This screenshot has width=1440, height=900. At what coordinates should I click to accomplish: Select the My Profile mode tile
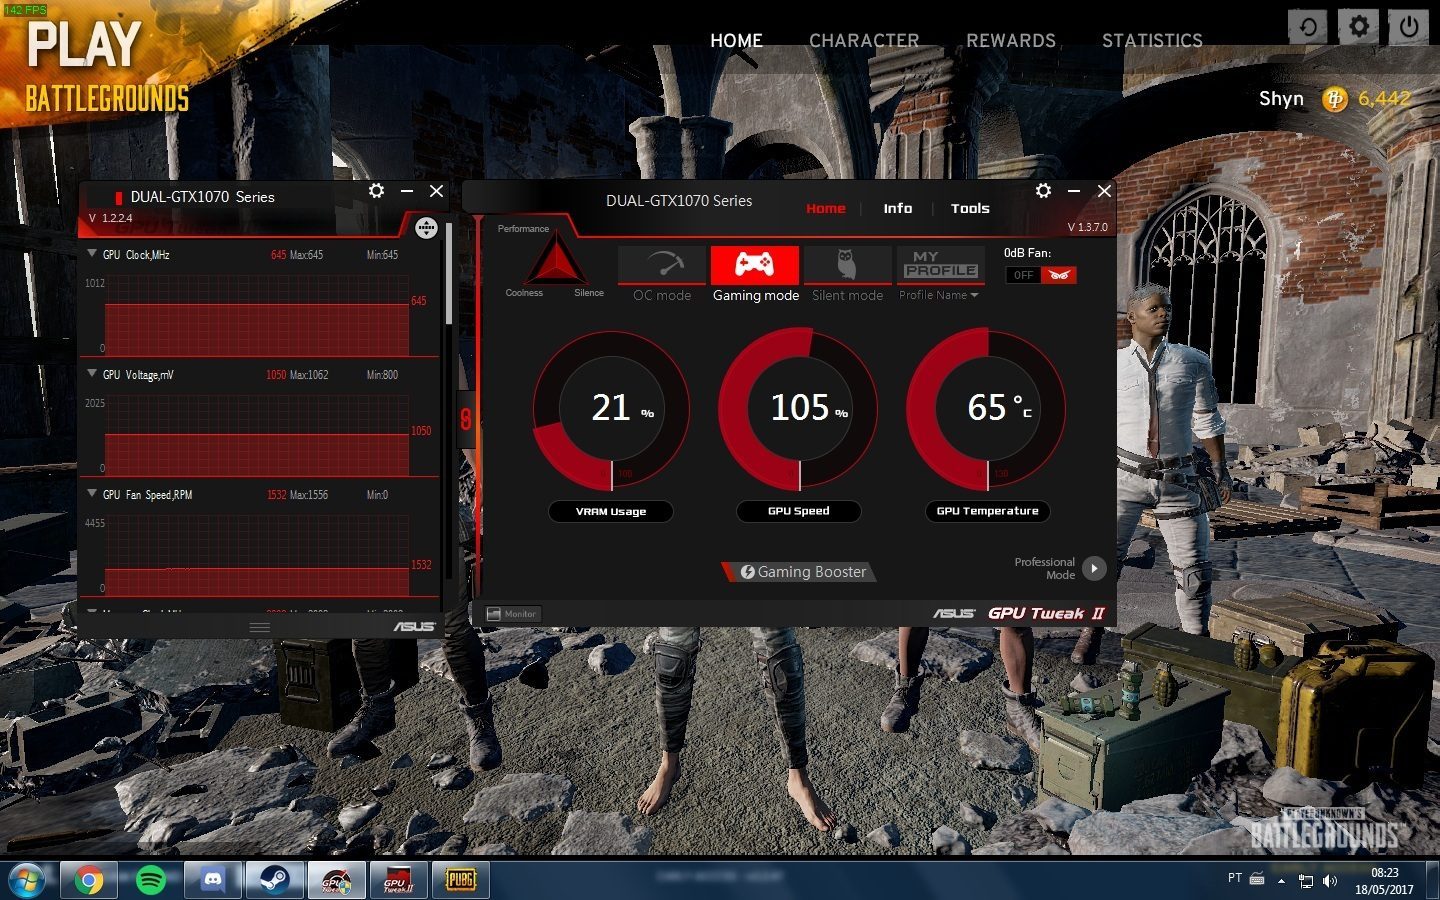[x=940, y=265]
